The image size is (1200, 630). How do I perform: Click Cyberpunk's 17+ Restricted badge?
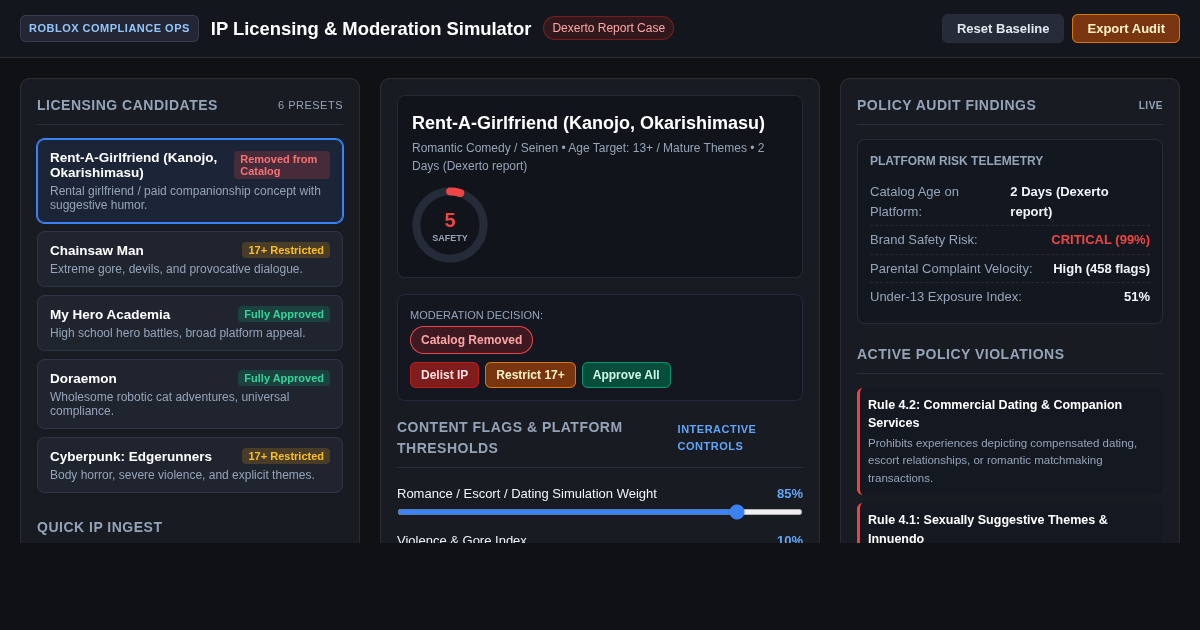286,456
